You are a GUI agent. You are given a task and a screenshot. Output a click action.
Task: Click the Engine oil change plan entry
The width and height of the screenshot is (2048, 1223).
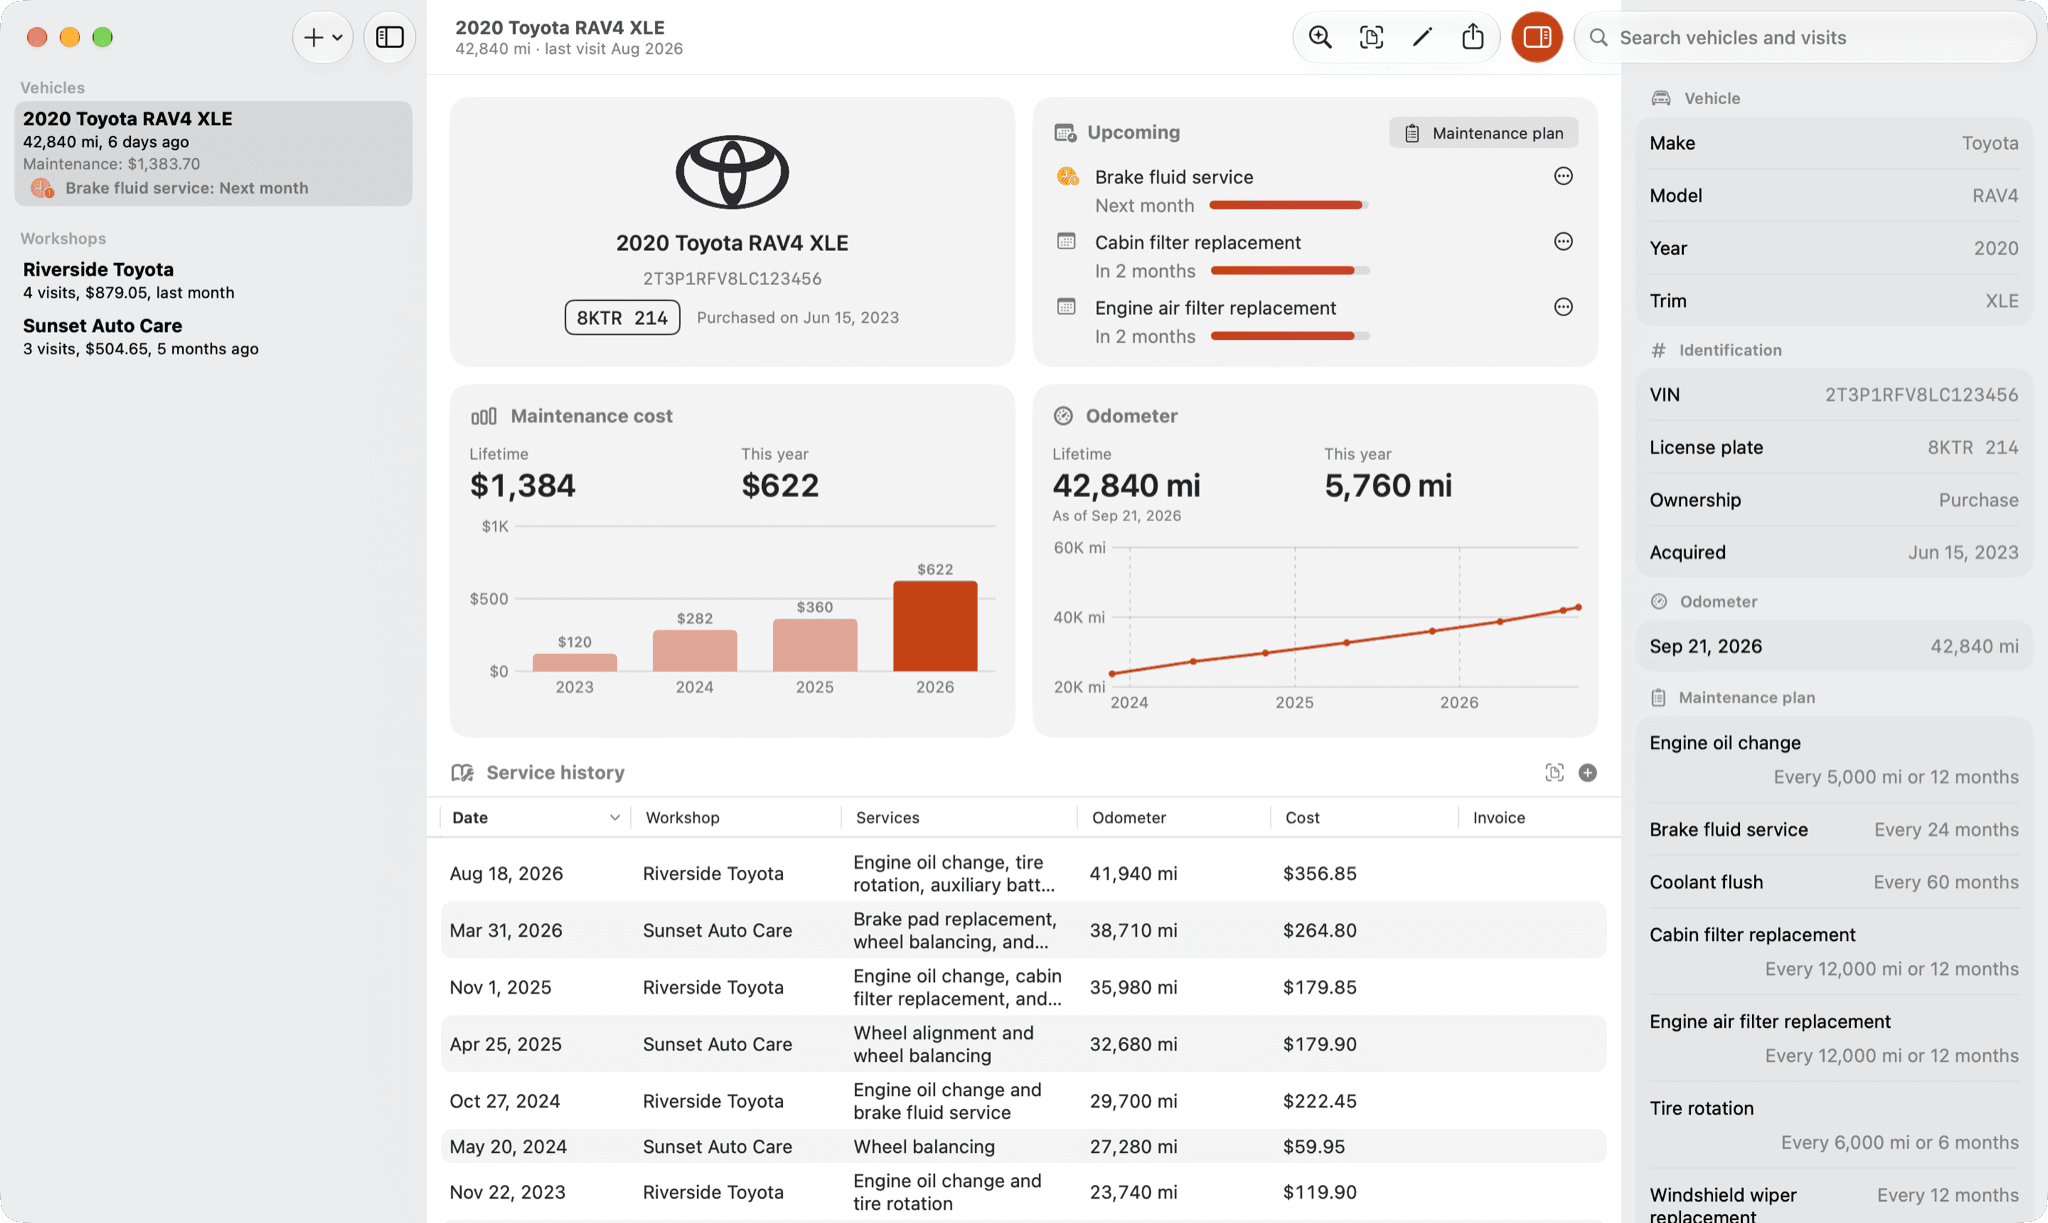1834,759
